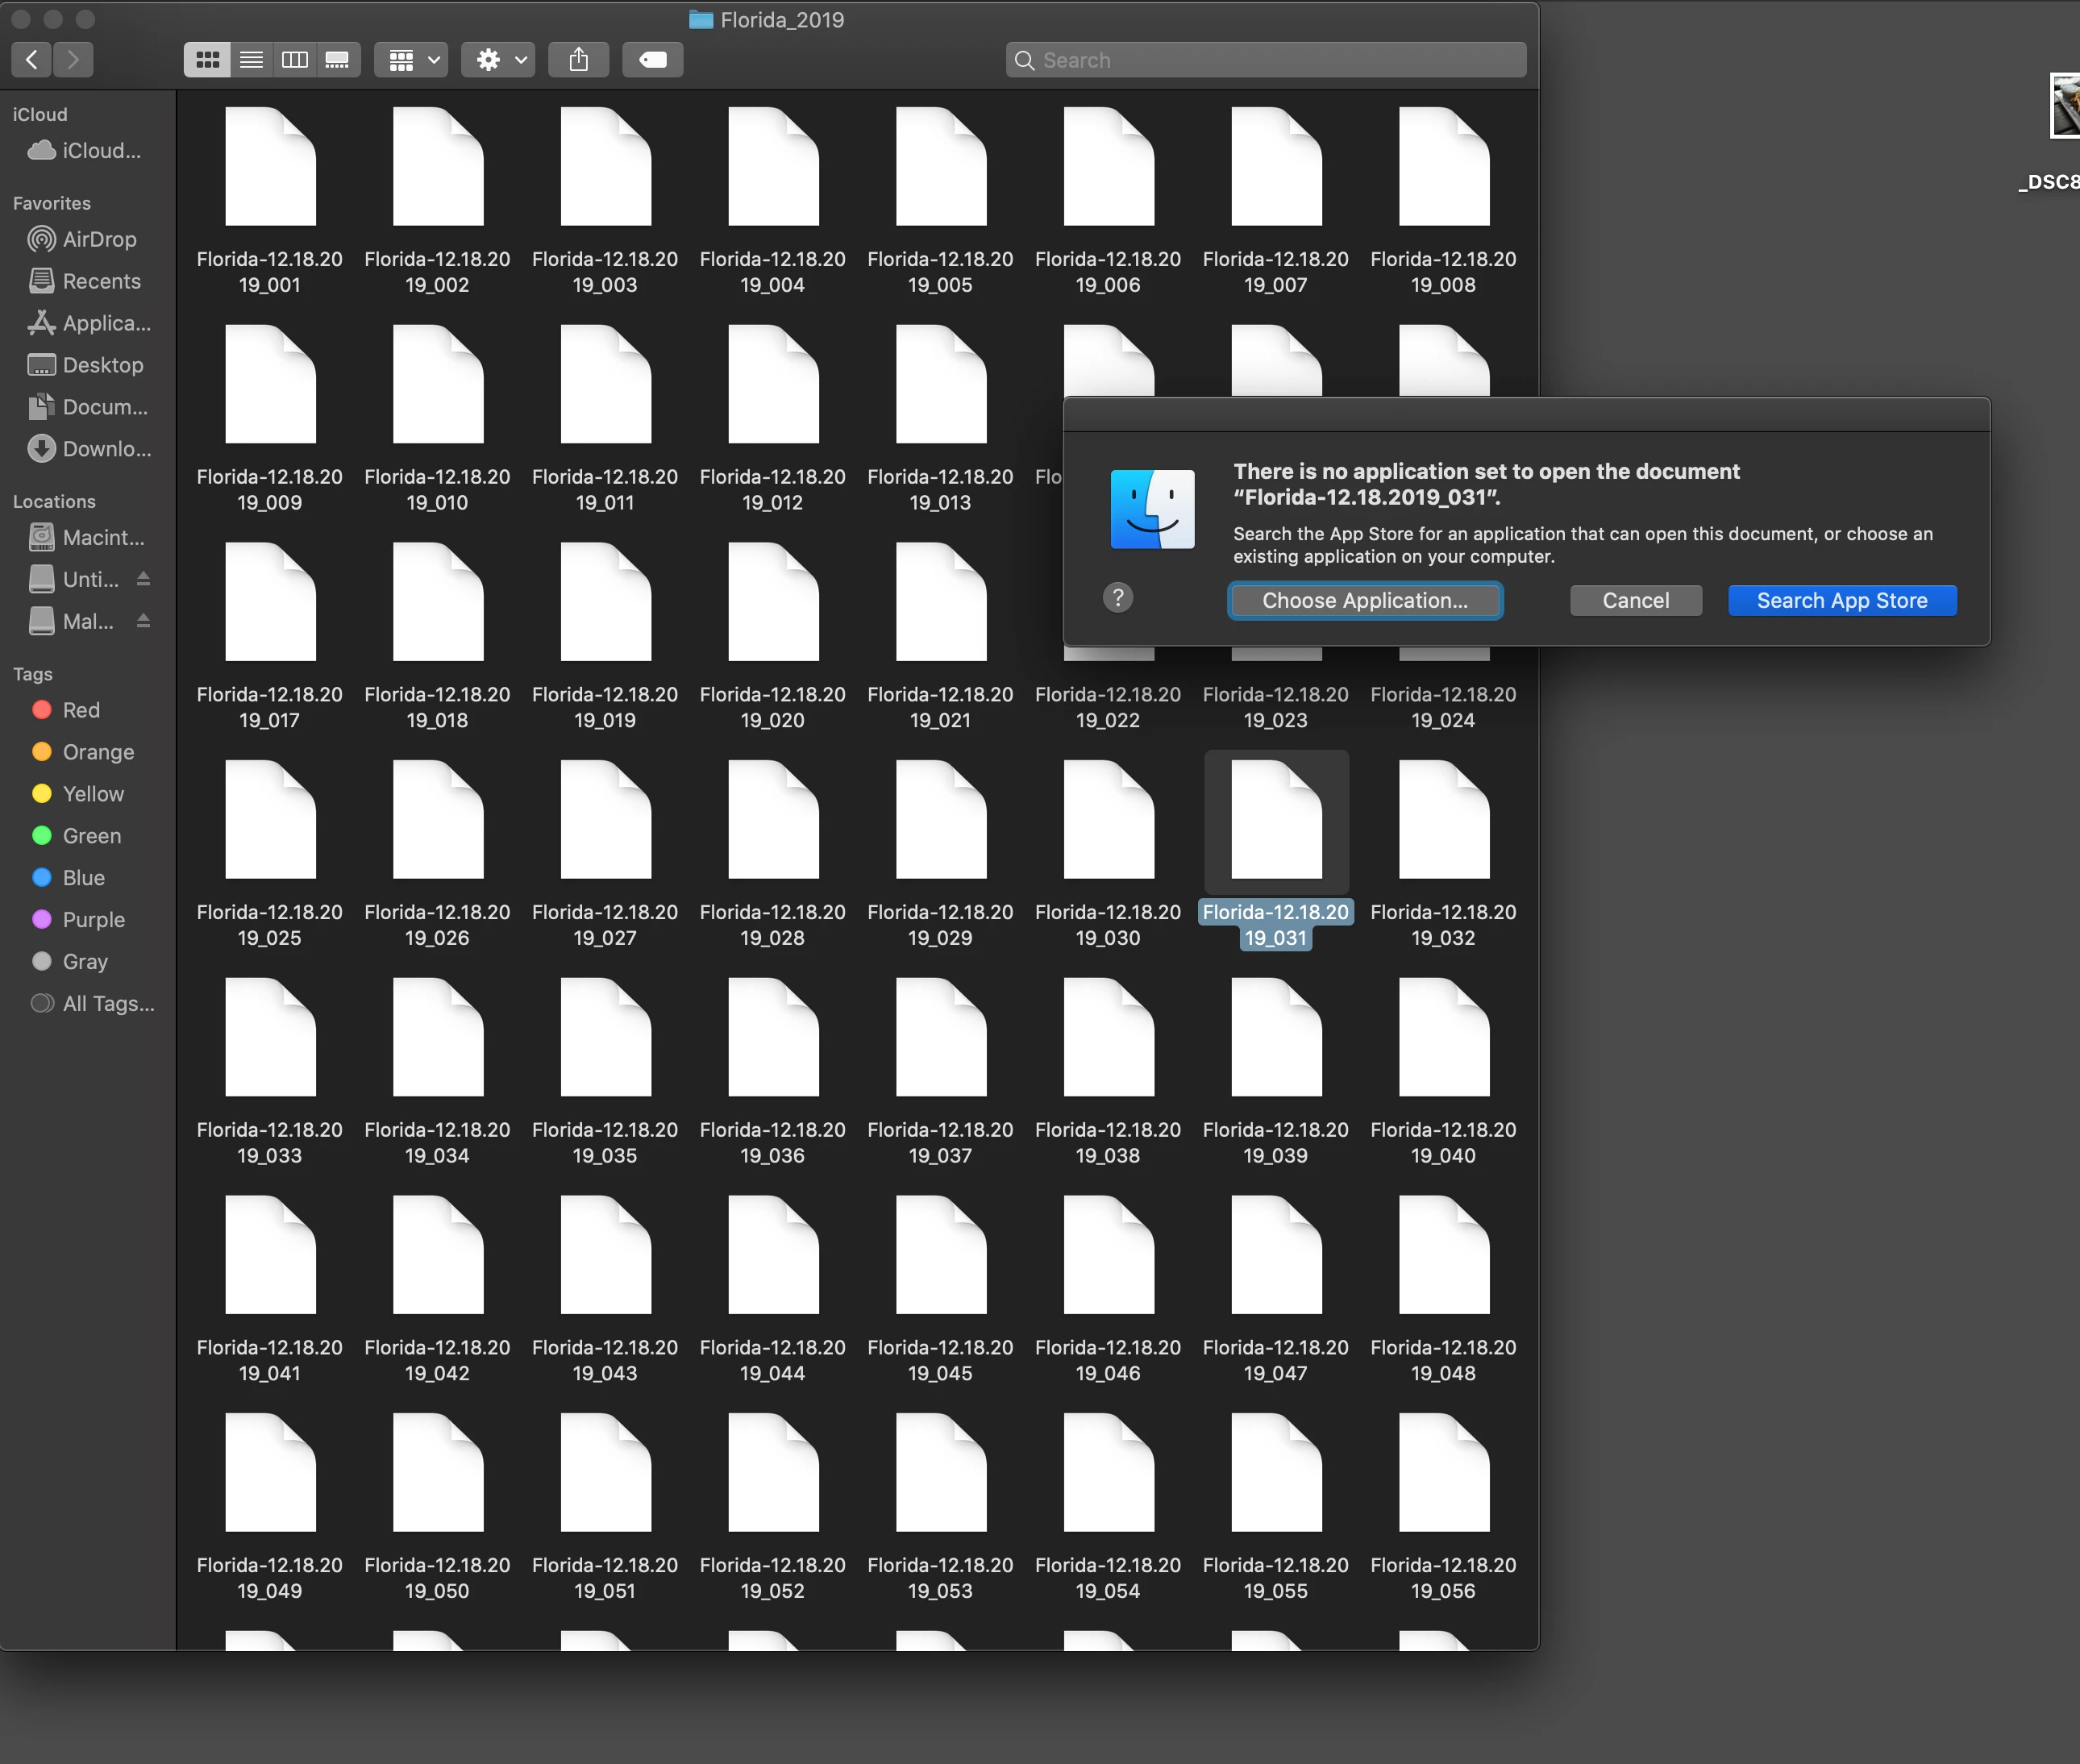Click the Share toolbar icon
The width and height of the screenshot is (2080, 1764).
[578, 60]
